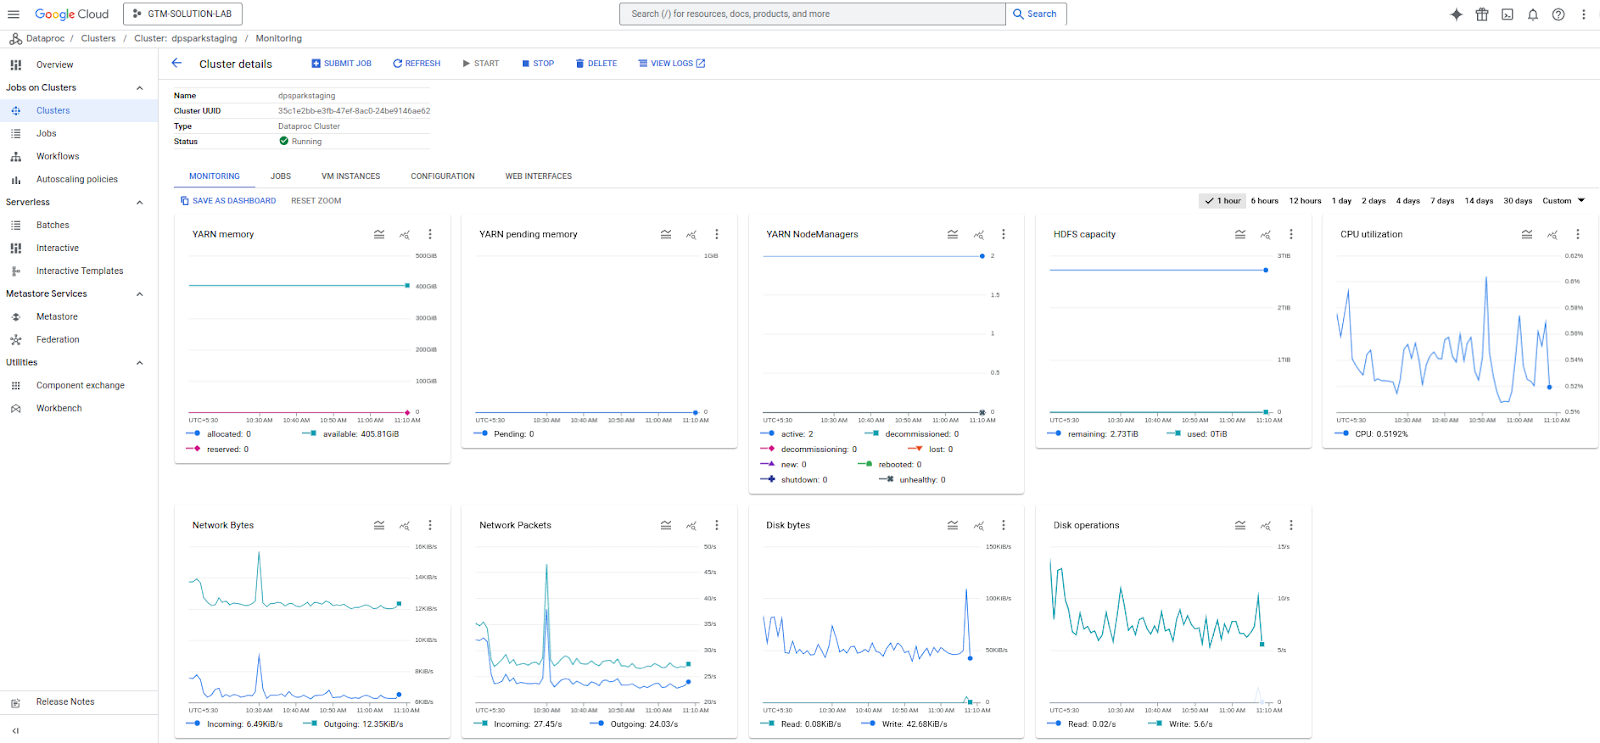Image resolution: width=1600 pixels, height=743 pixels.
Task: Open the help question mark icon
Action: [x=1558, y=14]
